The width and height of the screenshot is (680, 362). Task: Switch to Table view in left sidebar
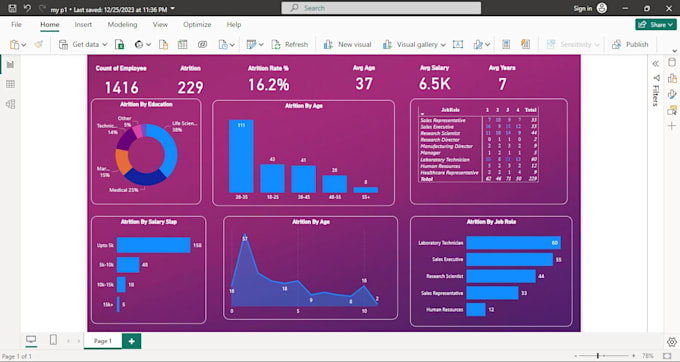[10, 84]
